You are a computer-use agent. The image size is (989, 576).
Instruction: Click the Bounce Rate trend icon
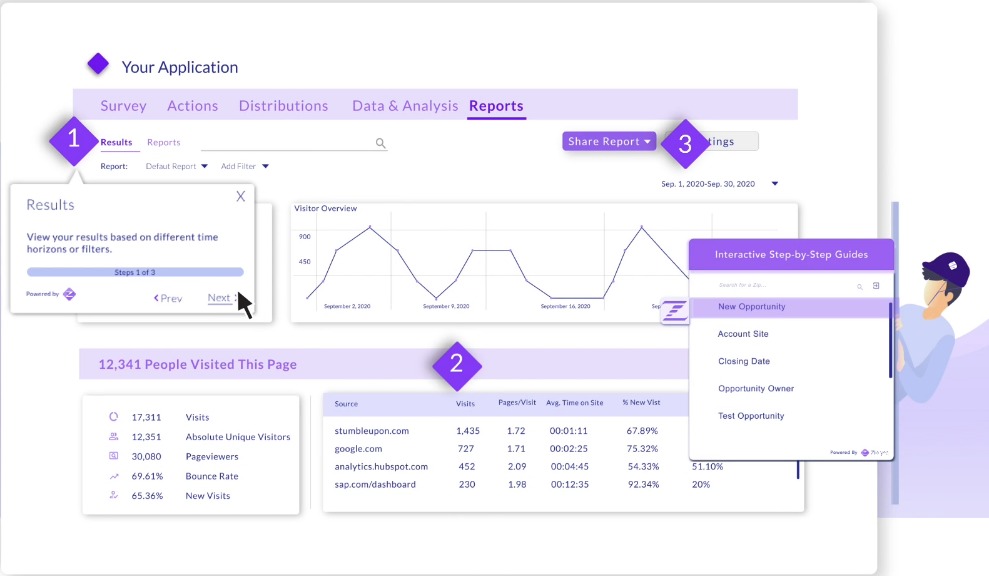(114, 476)
